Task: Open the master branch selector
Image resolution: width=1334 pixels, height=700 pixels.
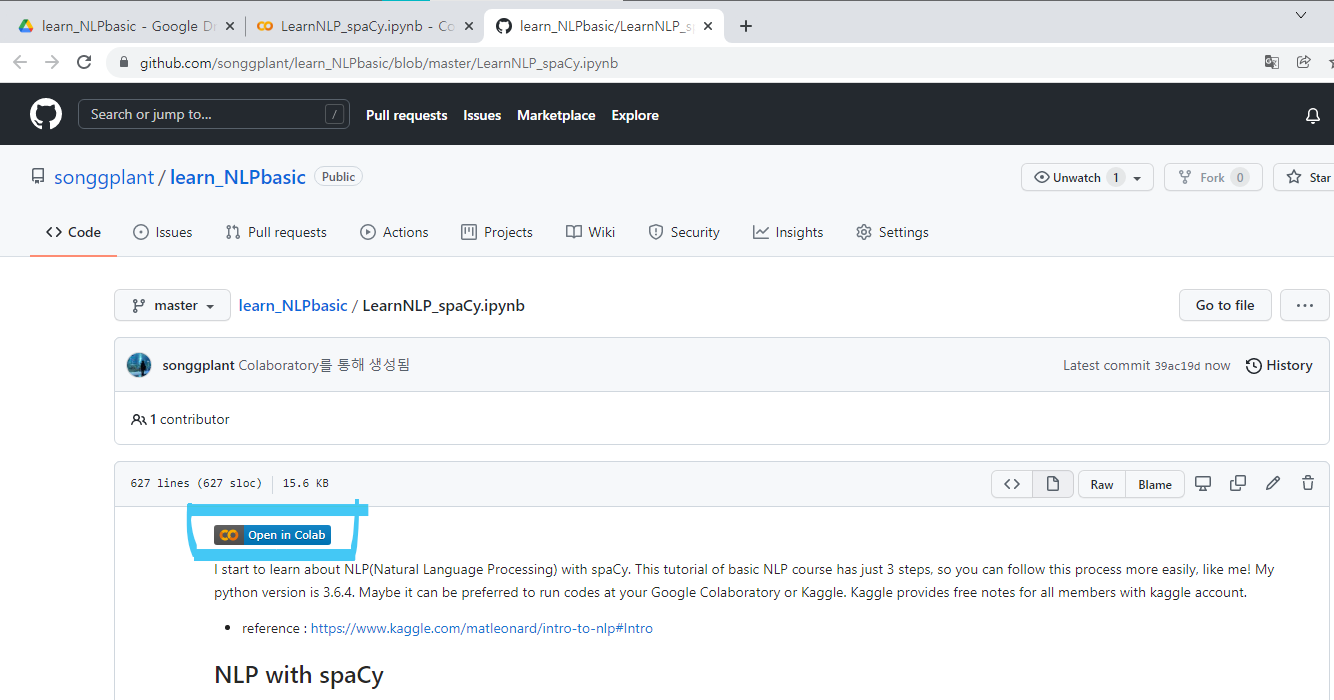Action: tap(172, 305)
